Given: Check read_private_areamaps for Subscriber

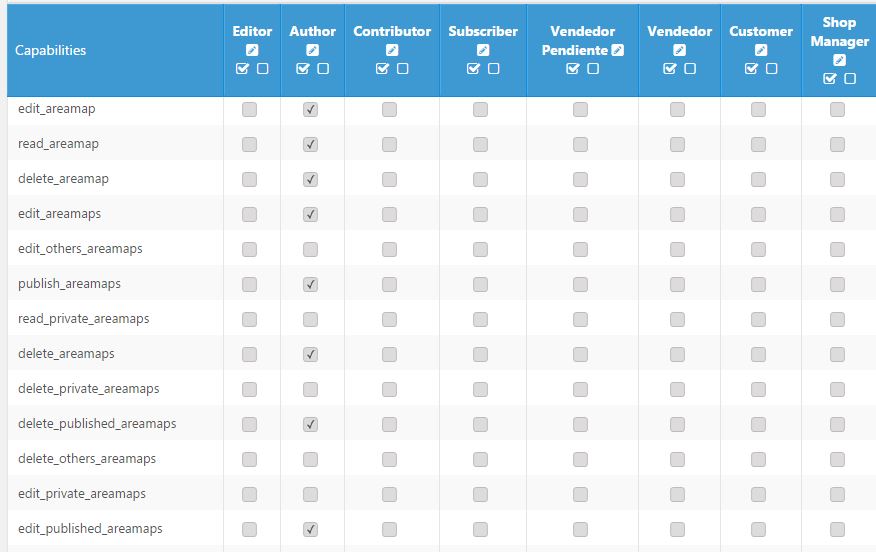Looking at the screenshot, I should tap(480, 320).
